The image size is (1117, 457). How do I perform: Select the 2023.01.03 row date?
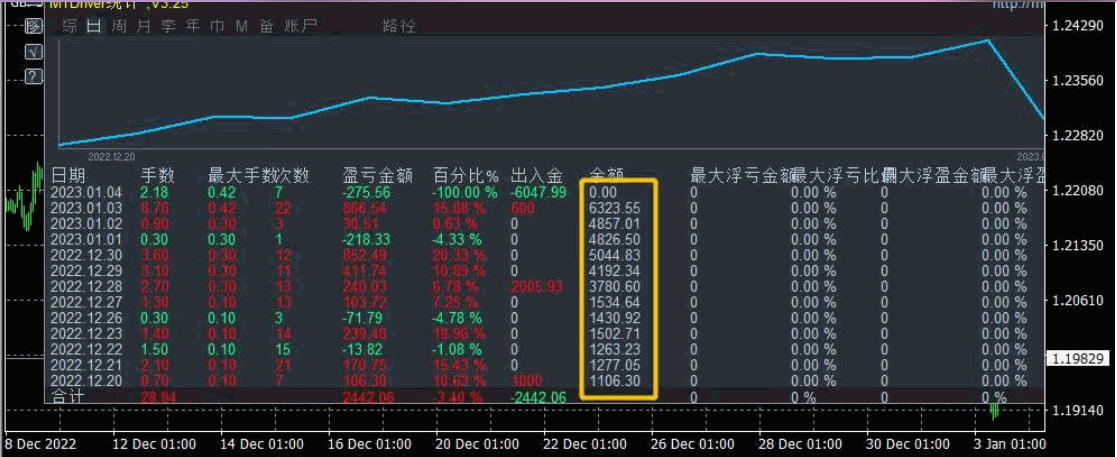80,209
